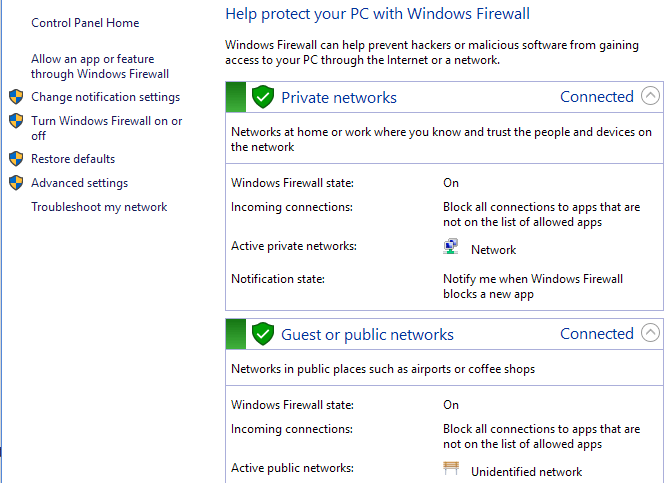Click the green checkmark shield for Private networks
Image resolution: width=672 pixels, height=483 pixels.
pyautogui.click(x=263, y=97)
